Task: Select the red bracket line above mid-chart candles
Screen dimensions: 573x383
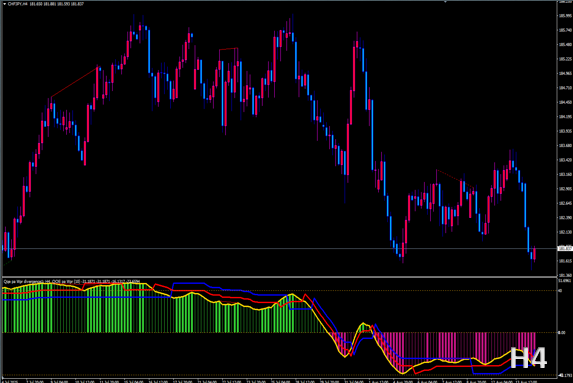Action: pyautogui.click(x=229, y=49)
